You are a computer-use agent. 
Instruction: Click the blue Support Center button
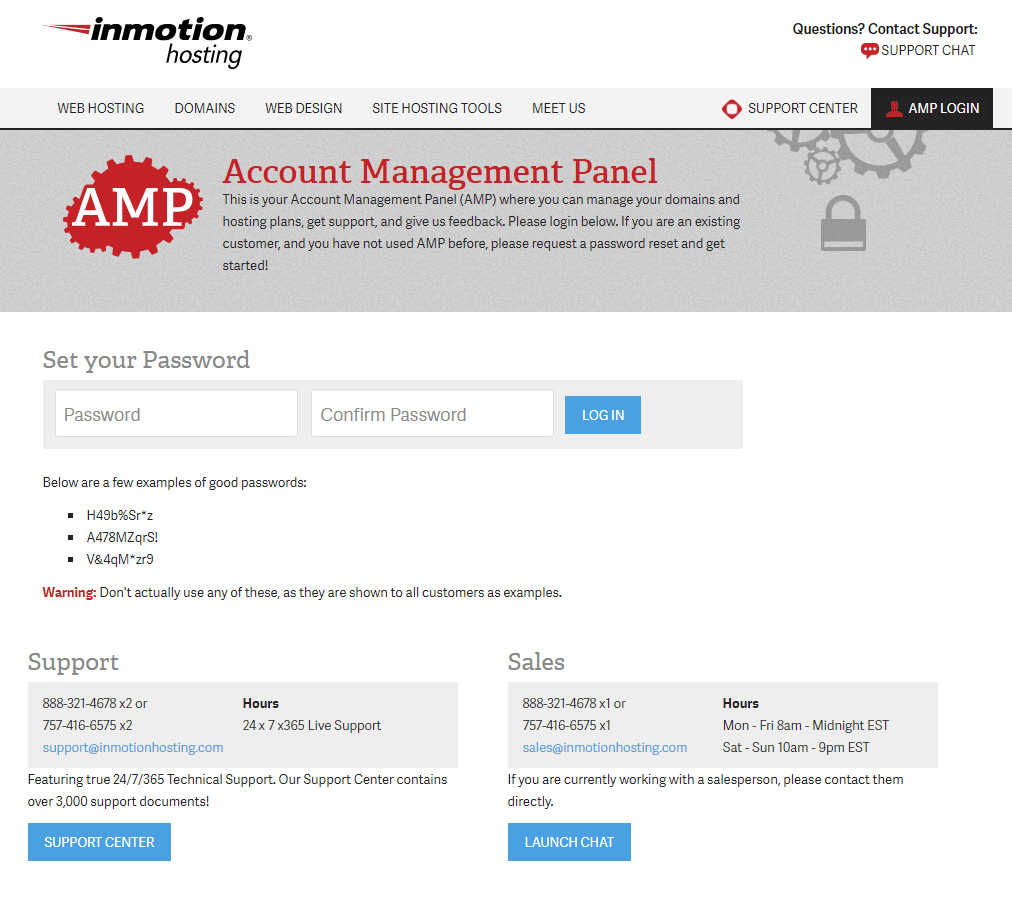point(99,842)
